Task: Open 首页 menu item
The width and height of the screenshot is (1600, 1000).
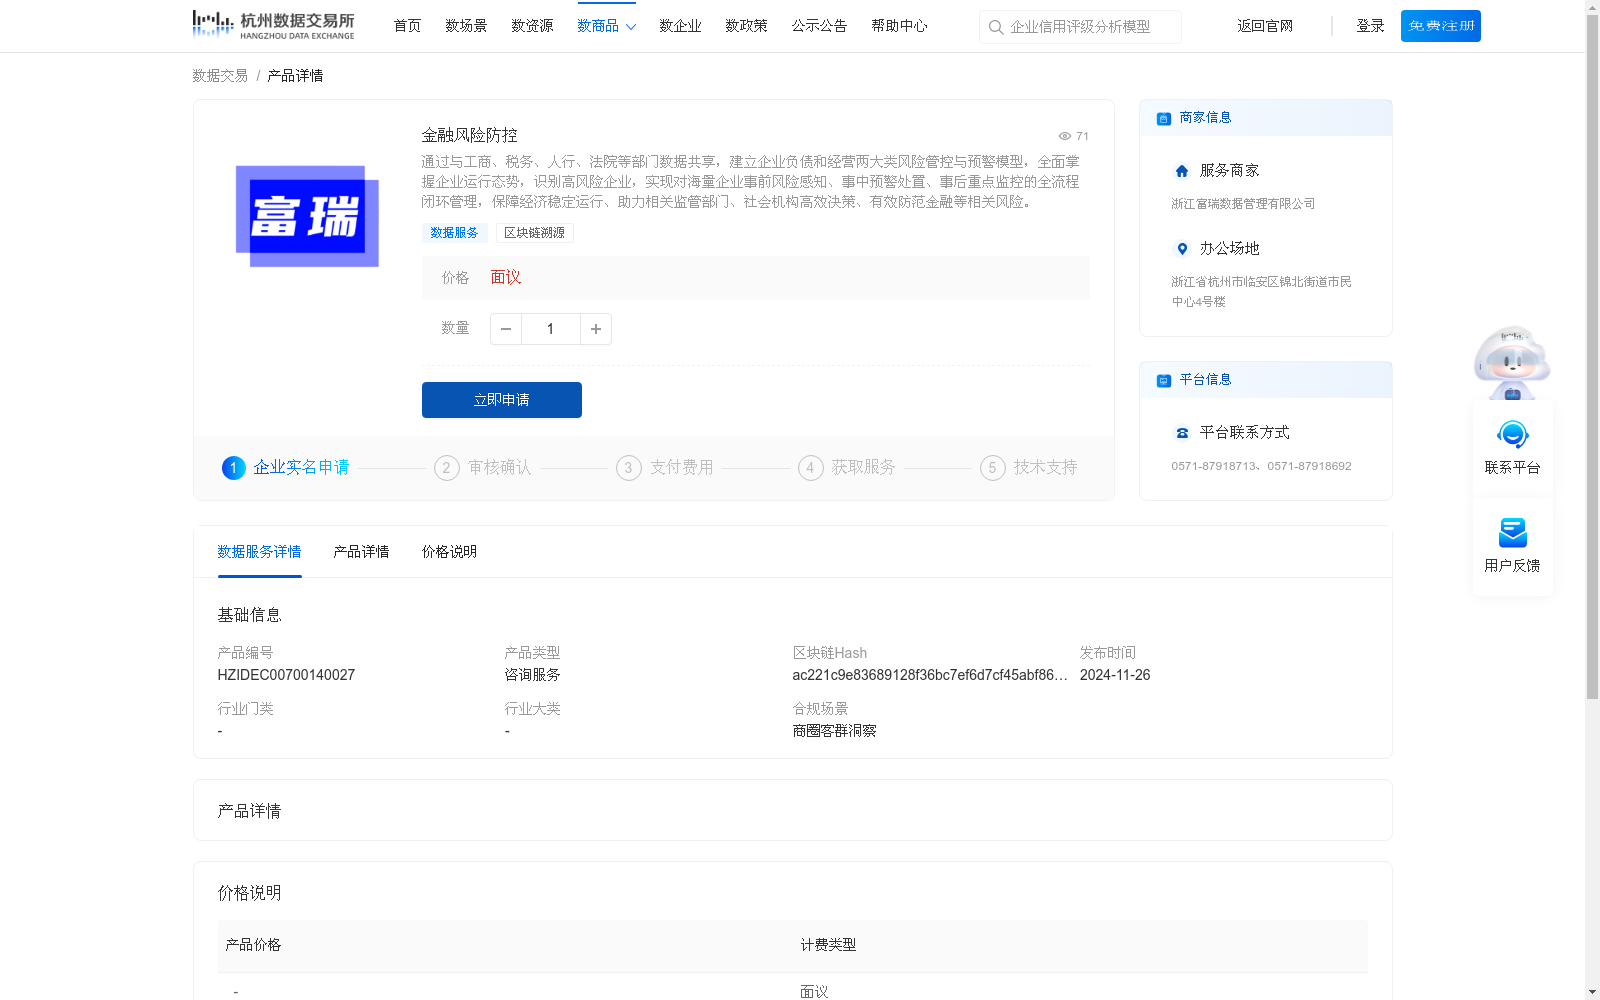Action: click(x=407, y=26)
